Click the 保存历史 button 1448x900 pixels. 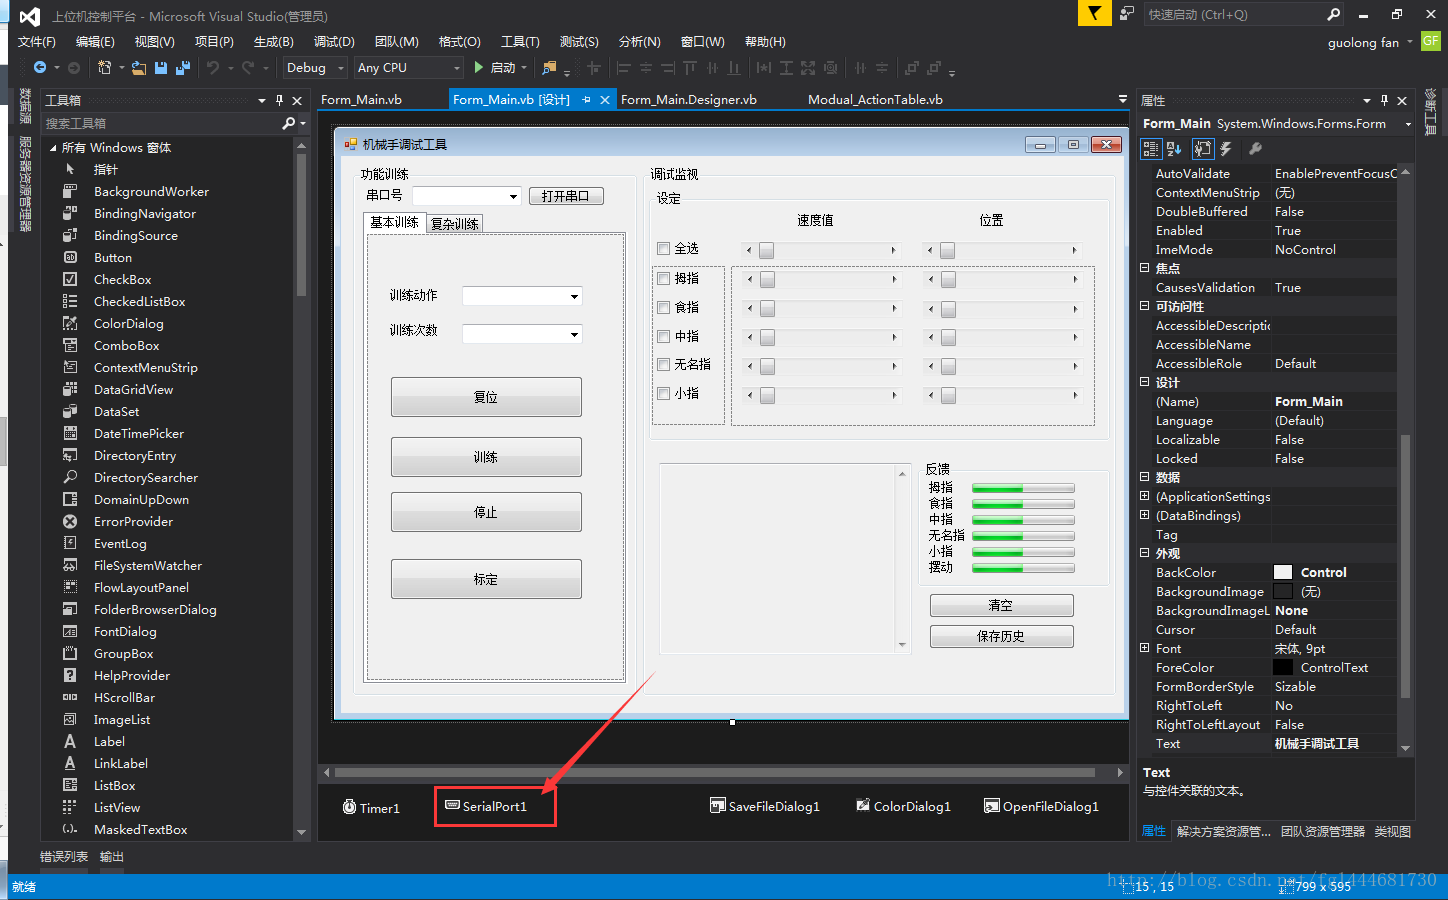(x=1001, y=636)
